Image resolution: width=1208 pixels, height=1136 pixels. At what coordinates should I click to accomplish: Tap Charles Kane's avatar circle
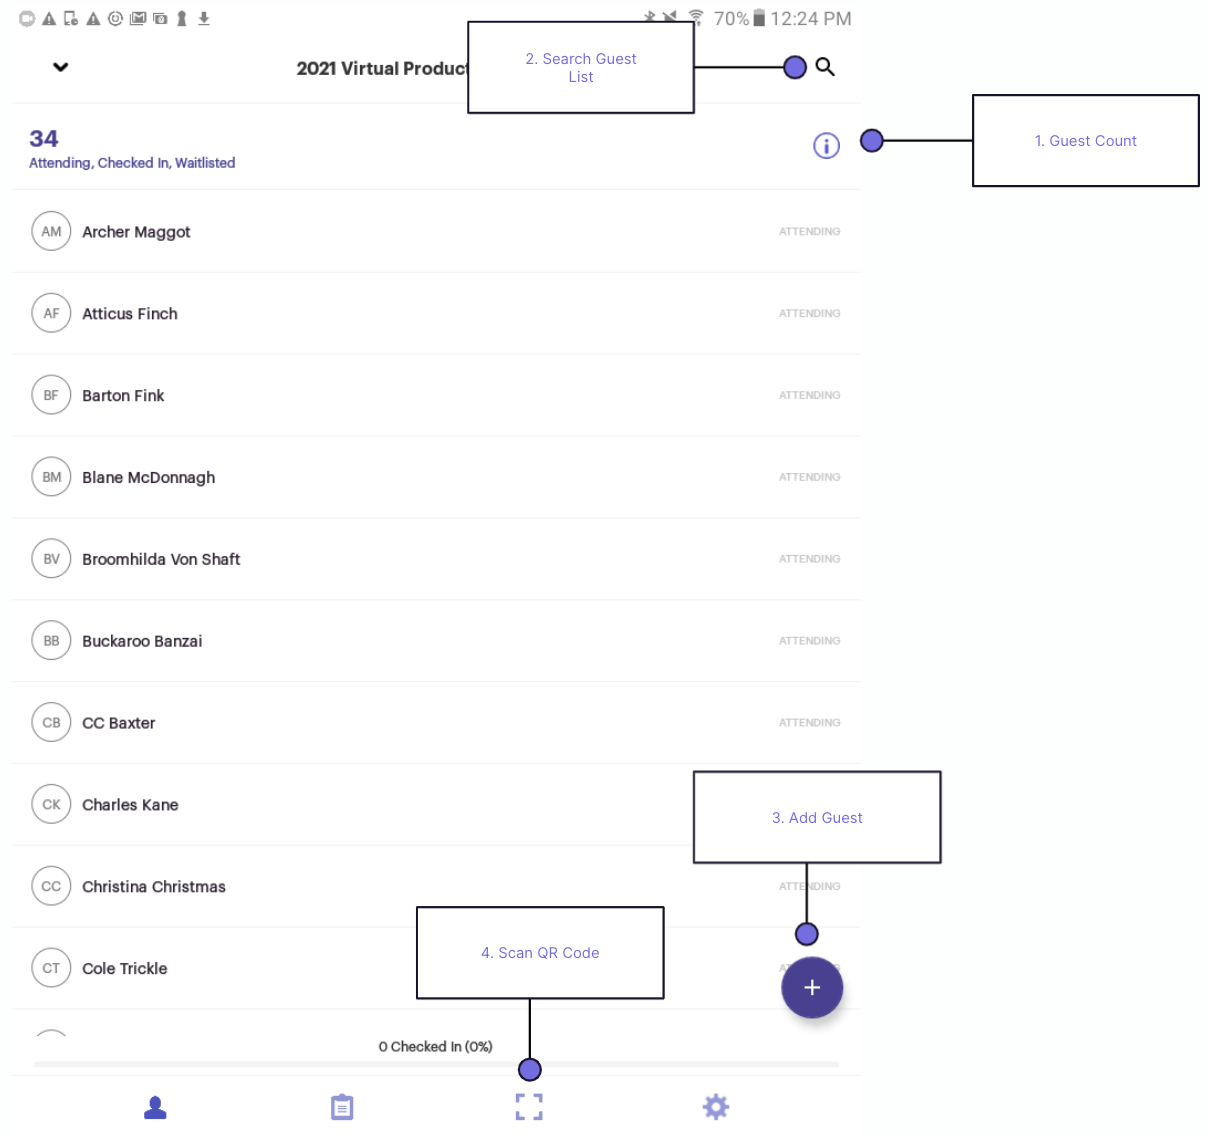pyautogui.click(x=51, y=804)
